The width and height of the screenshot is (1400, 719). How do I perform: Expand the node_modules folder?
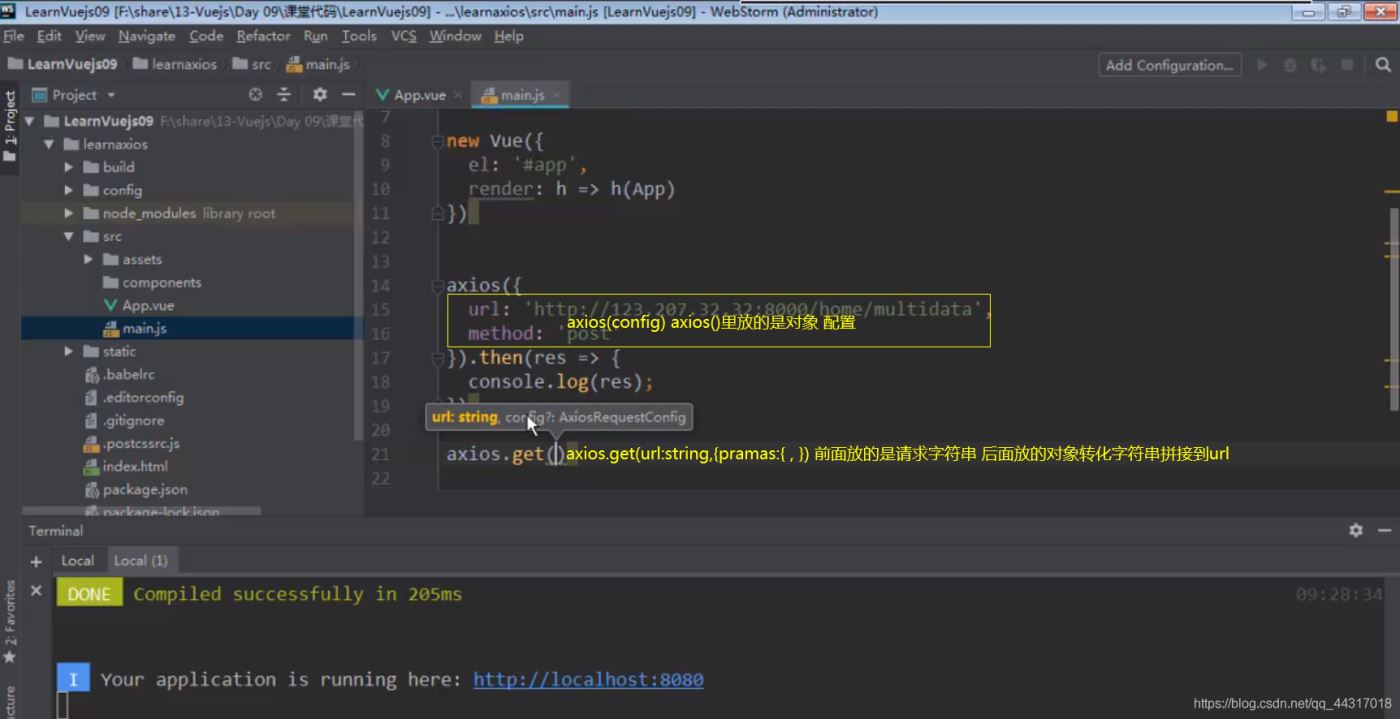[69, 213]
